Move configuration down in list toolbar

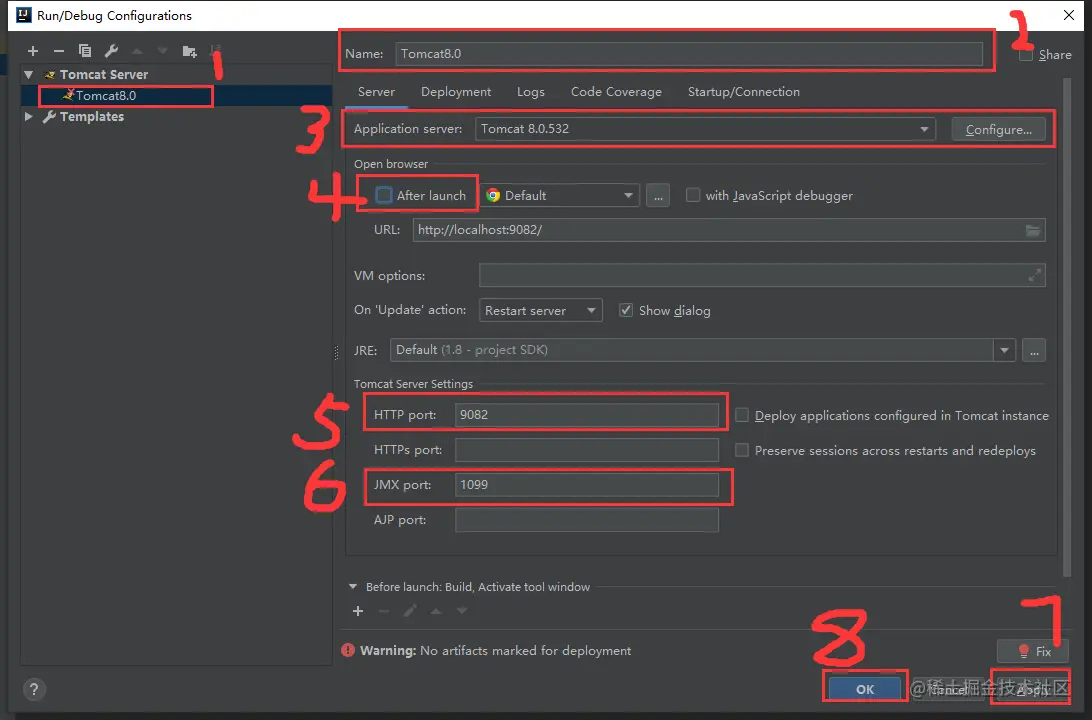point(163,51)
